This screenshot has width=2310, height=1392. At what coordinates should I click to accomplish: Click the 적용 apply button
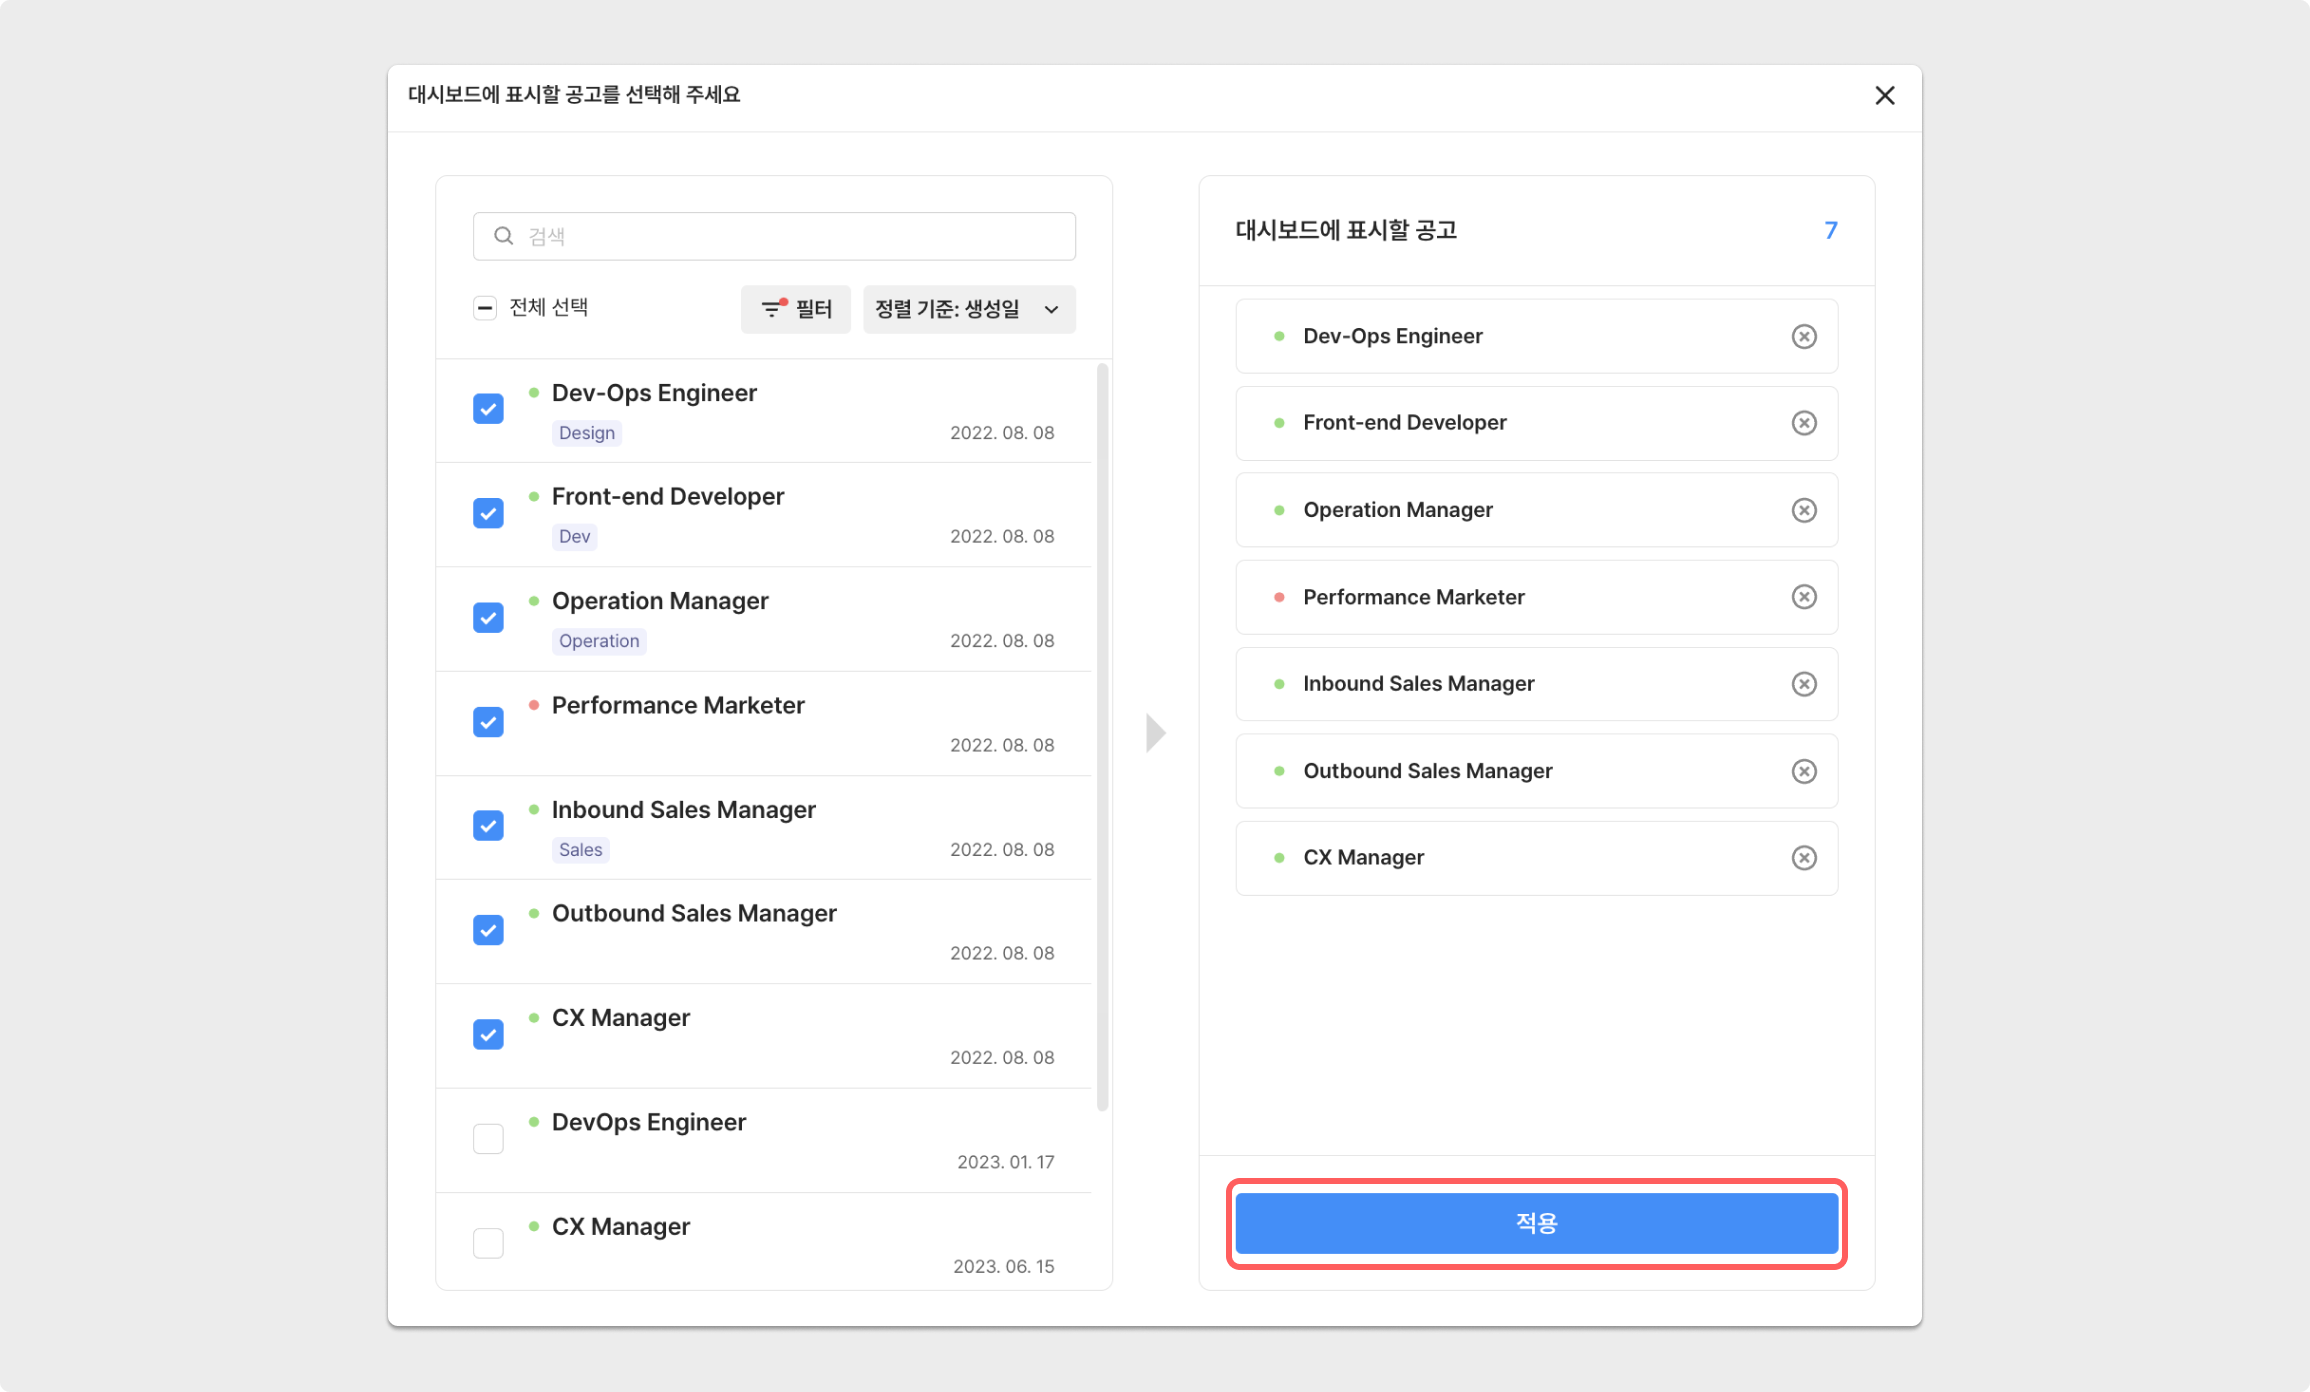click(1536, 1223)
